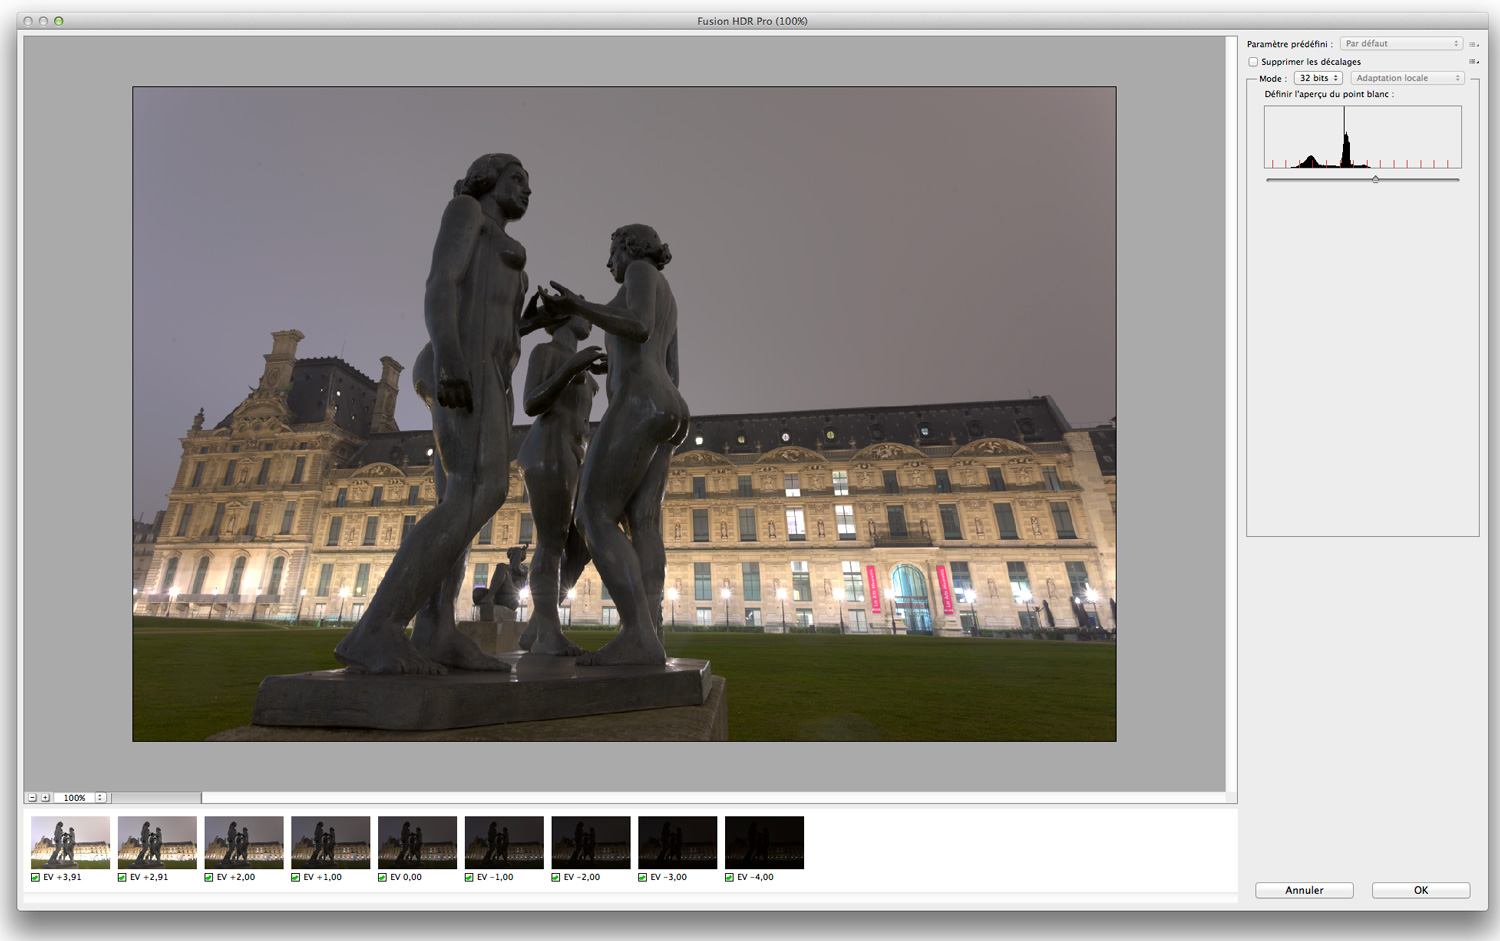Viewport: 1500px width, 941px height.
Task: Click the zoom out minus icon
Action: coord(32,798)
